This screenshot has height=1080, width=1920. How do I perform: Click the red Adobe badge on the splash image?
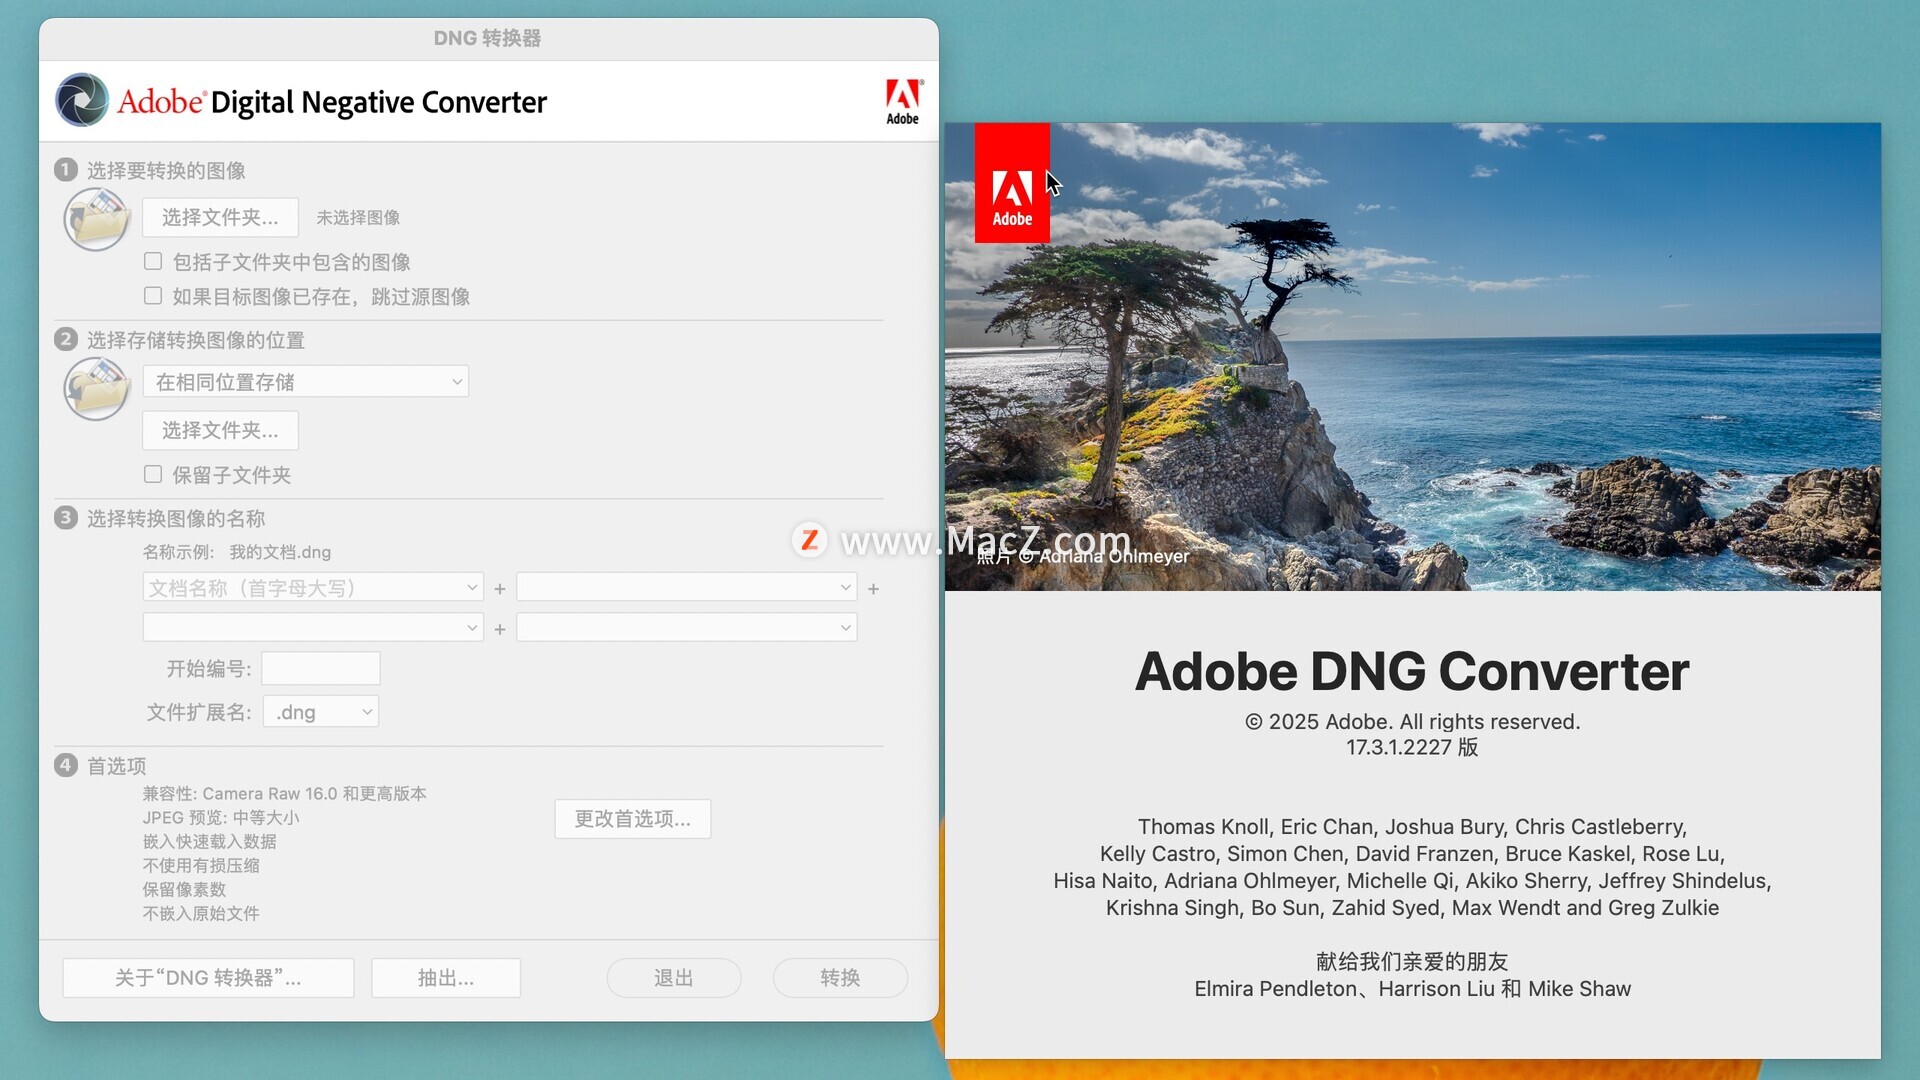[x=1012, y=183]
